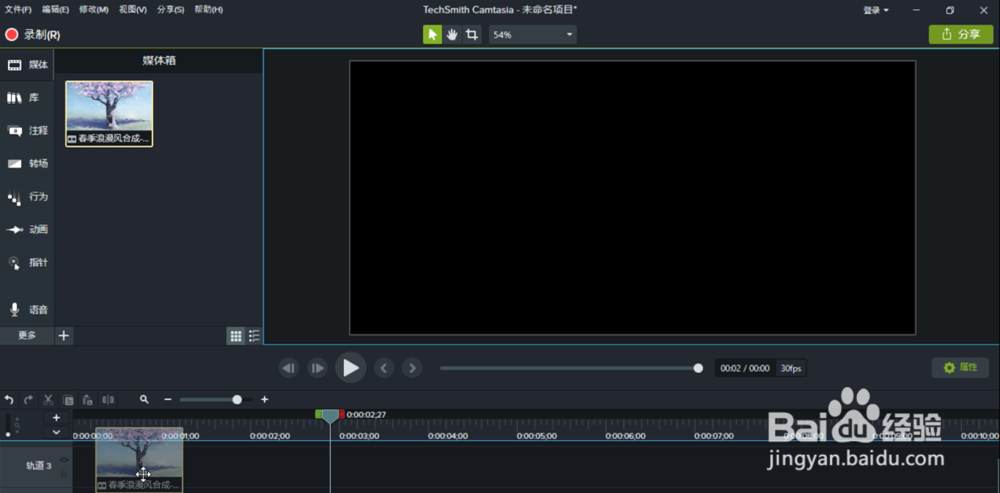This screenshot has height=493, width=1000.
Task: Open the 54% canvas zoom dropdown
Action: pos(533,34)
